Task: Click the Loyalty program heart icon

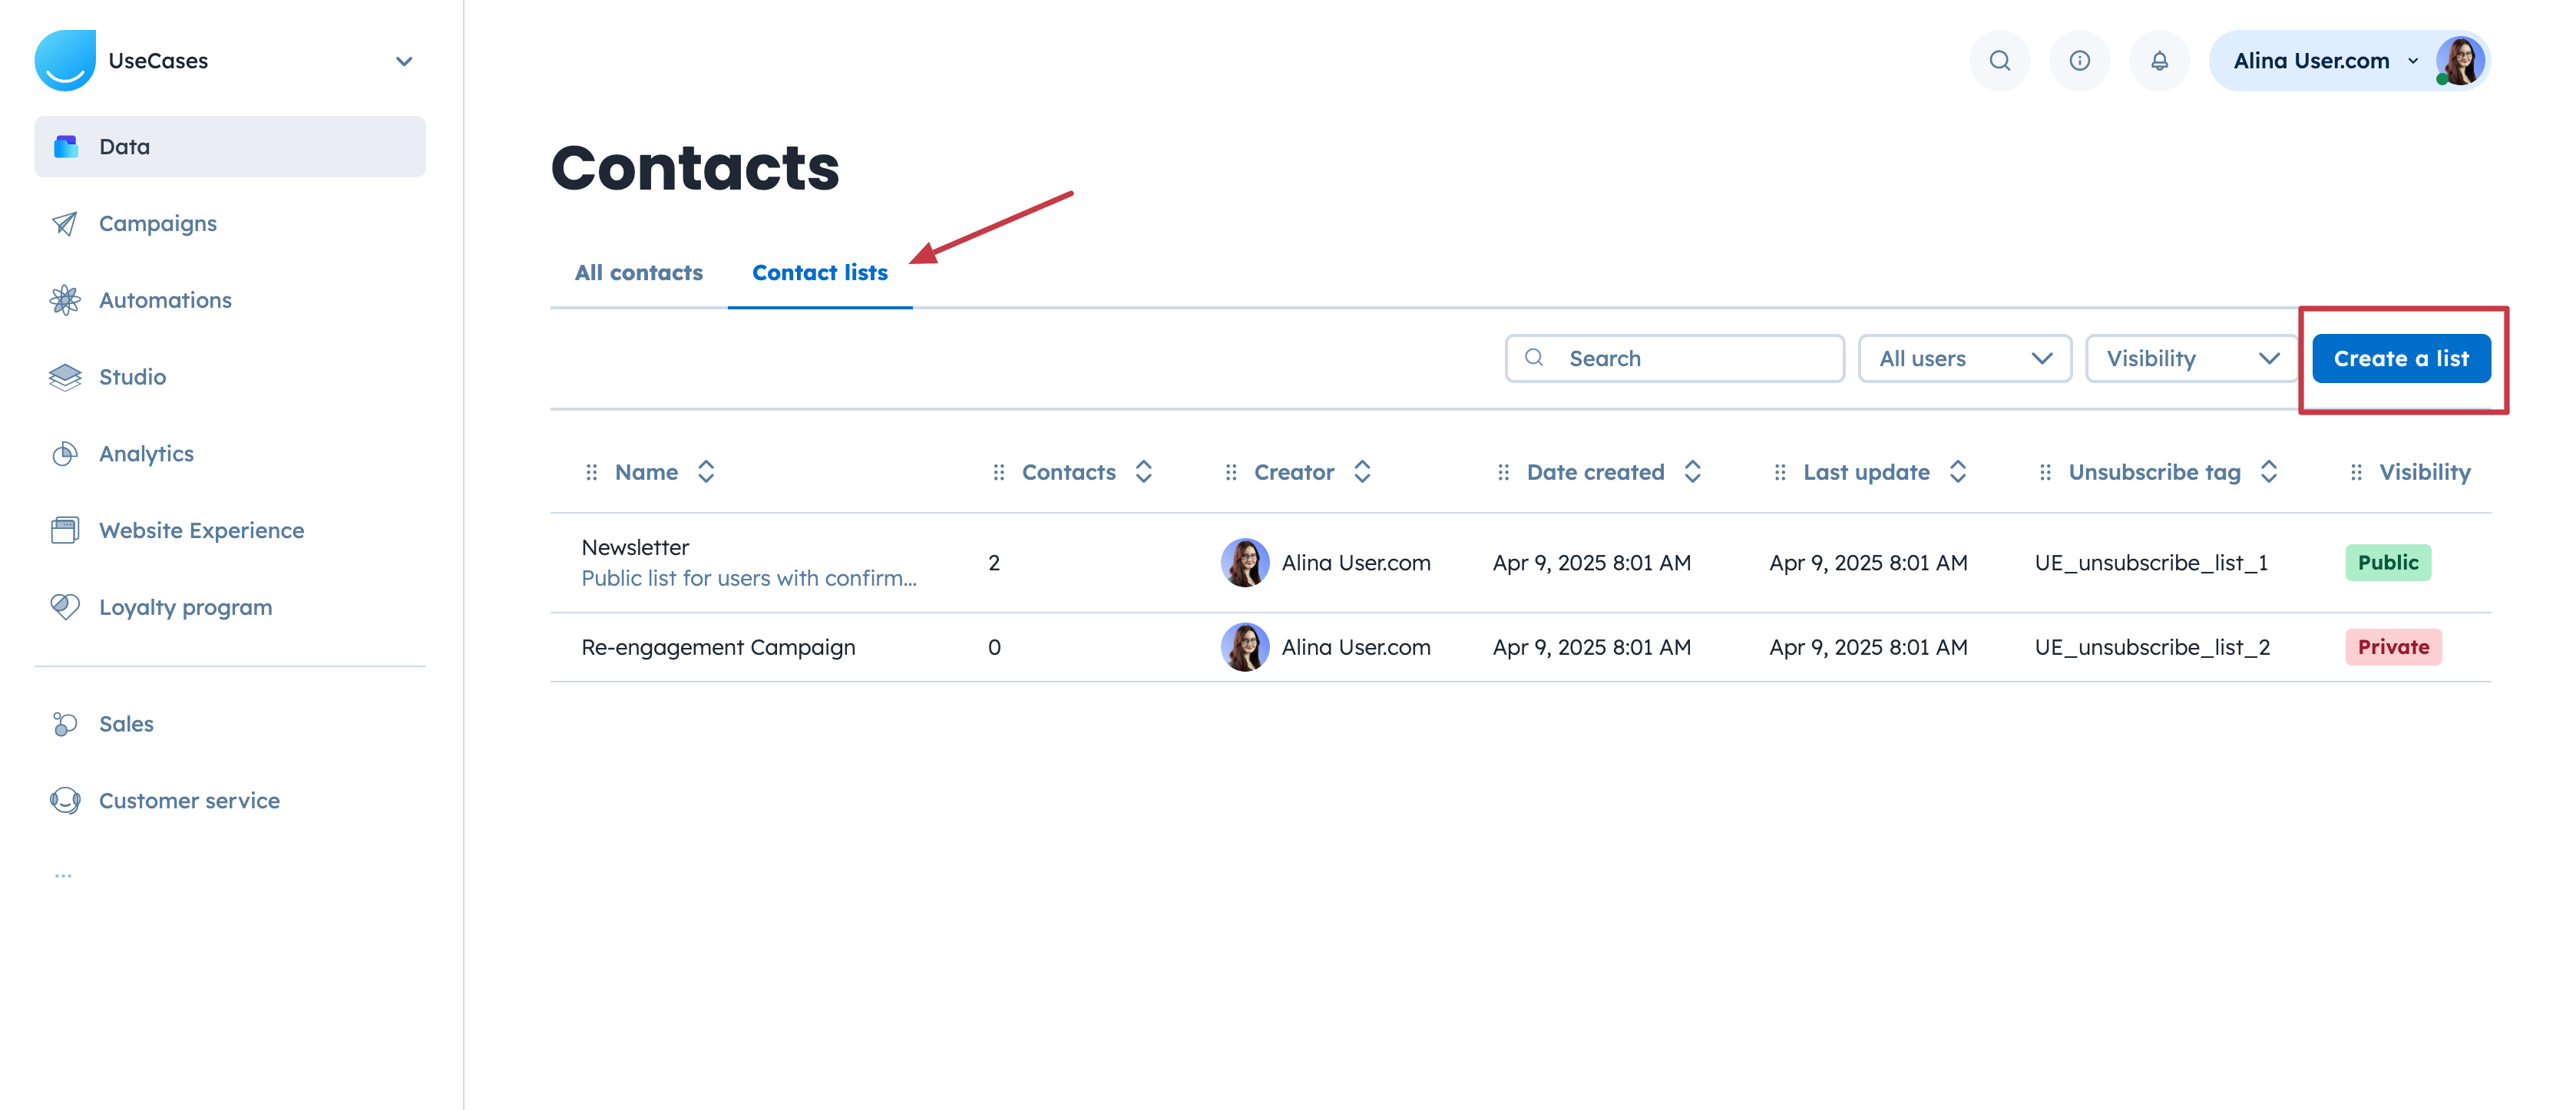Action: 65,607
